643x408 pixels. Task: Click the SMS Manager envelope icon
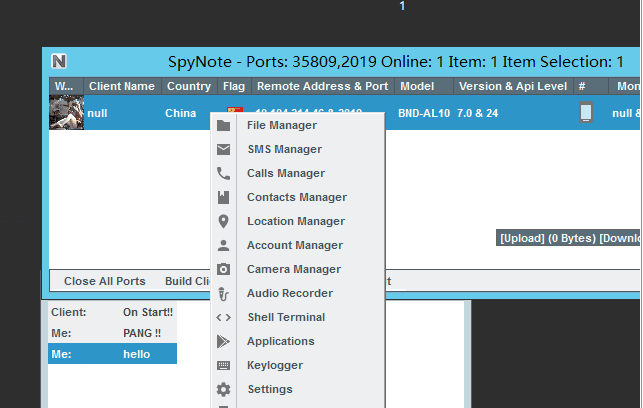[223, 149]
